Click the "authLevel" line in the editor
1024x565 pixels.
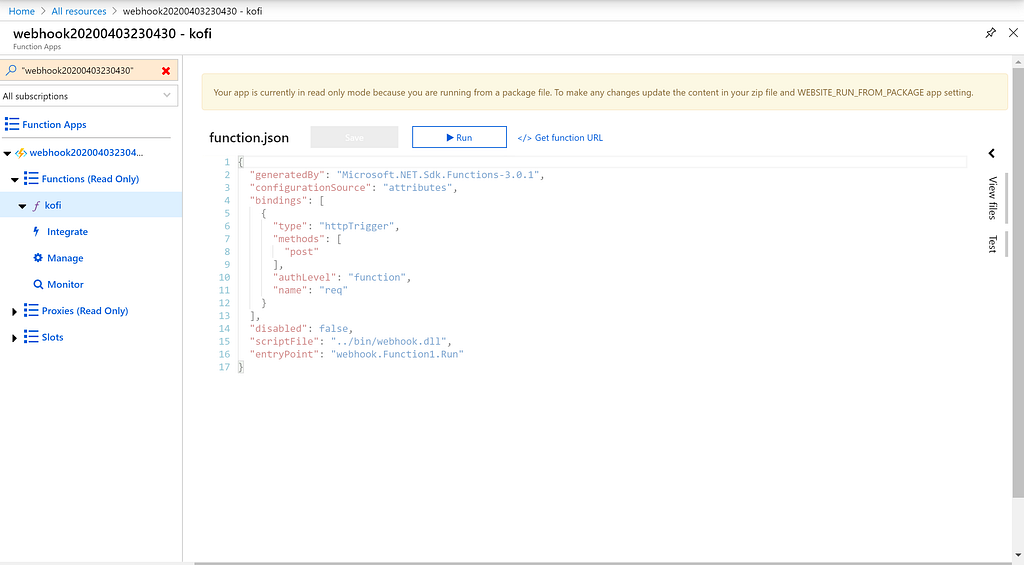[x=342, y=277]
